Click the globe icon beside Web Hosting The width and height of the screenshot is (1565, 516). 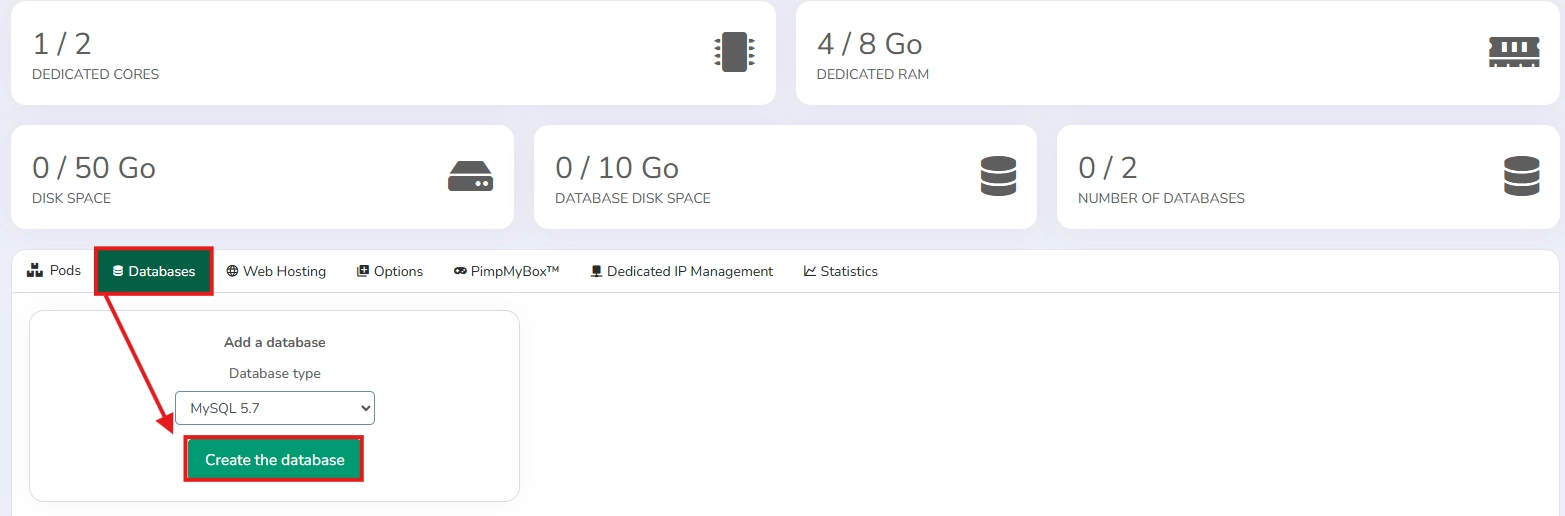click(232, 271)
